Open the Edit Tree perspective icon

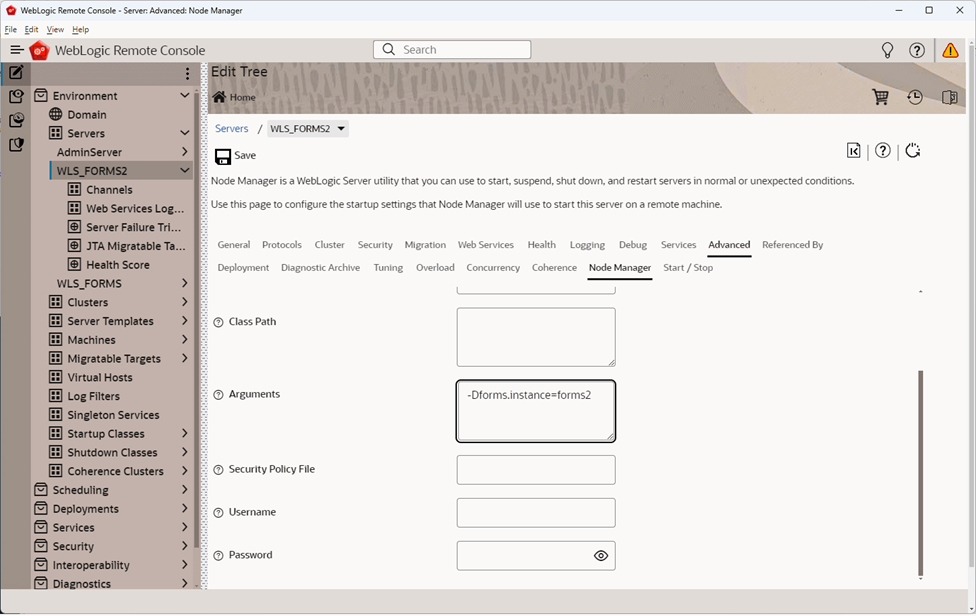[16, 72]
